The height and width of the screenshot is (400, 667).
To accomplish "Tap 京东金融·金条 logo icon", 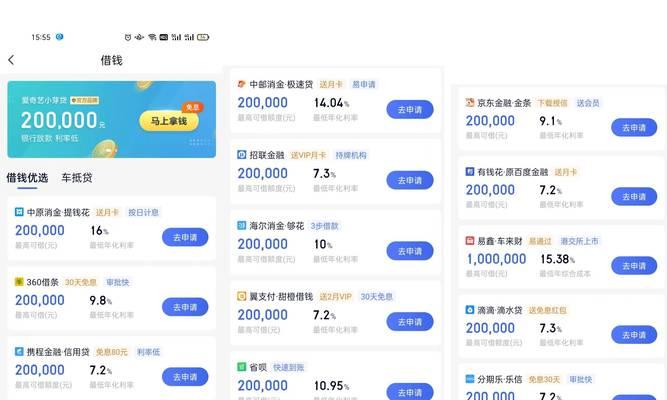I will [x=470, y=103].
